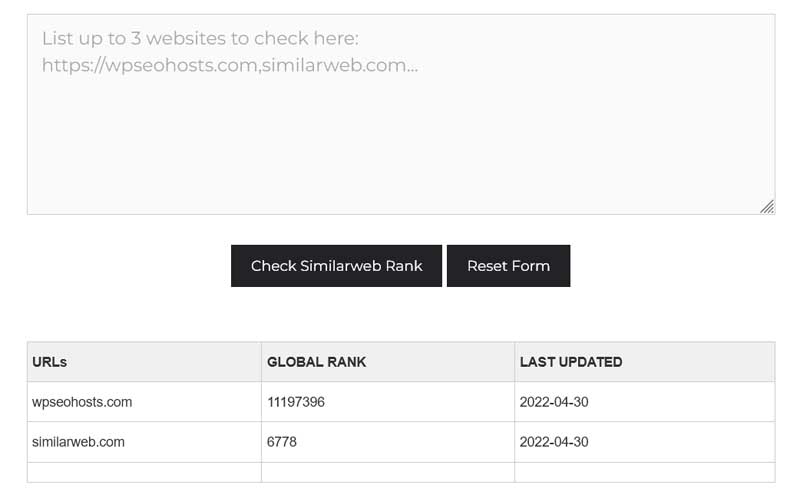Click the placeholder example URL line

click(230, 65)
